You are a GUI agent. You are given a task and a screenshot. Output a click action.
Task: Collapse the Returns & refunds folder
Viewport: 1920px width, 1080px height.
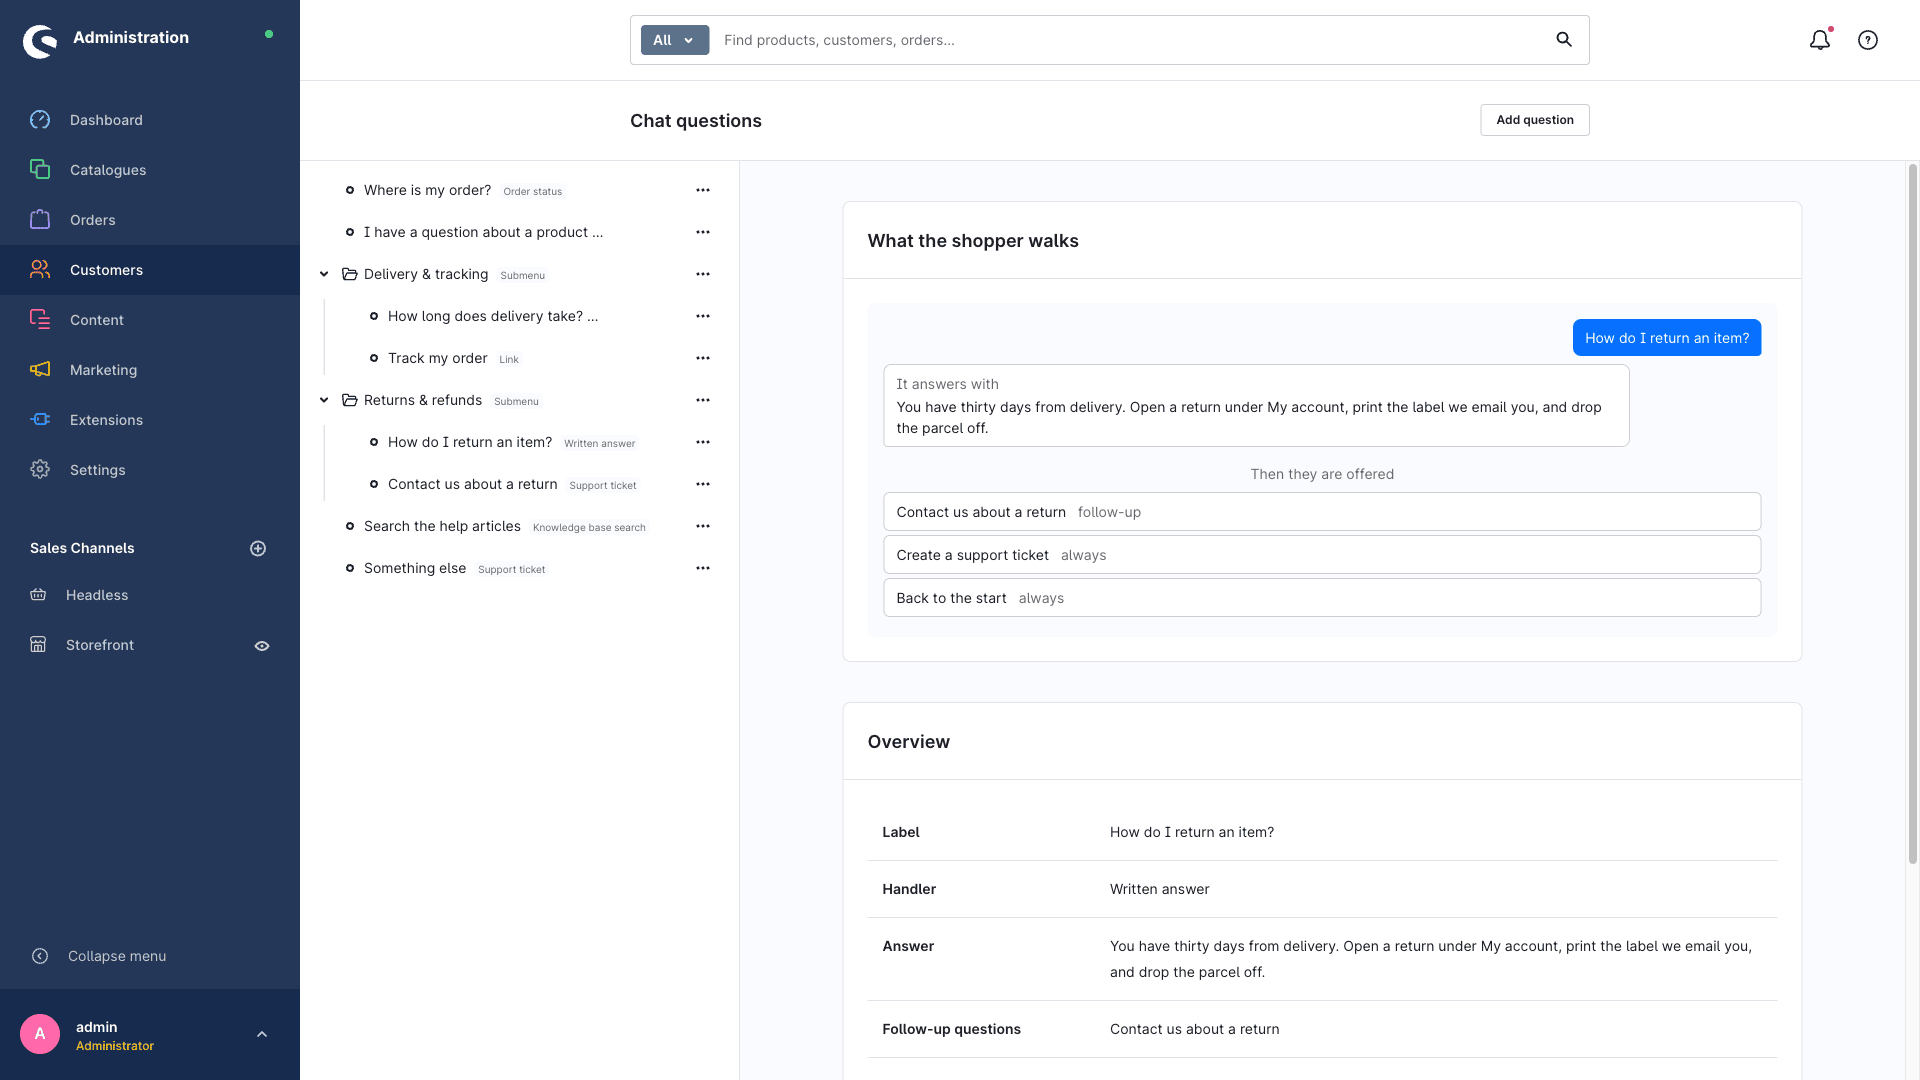[324, 400]
